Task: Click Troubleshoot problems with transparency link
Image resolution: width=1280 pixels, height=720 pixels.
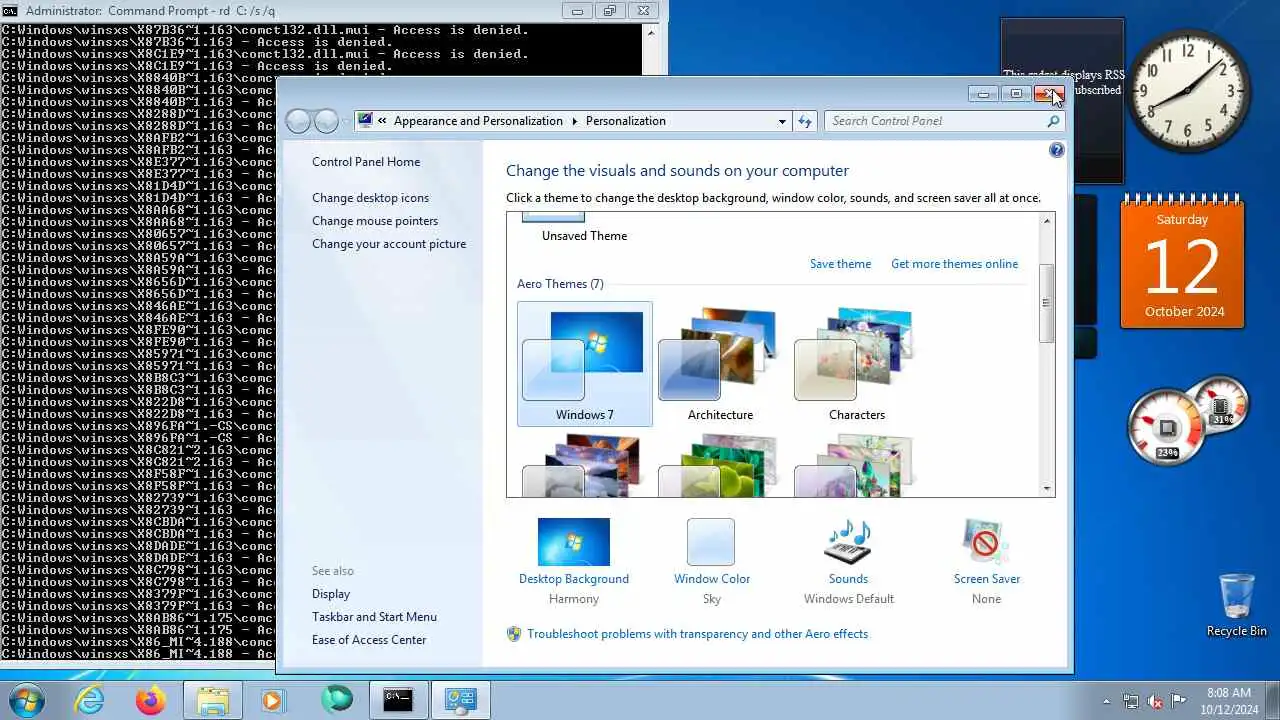Action: point(697,634)
